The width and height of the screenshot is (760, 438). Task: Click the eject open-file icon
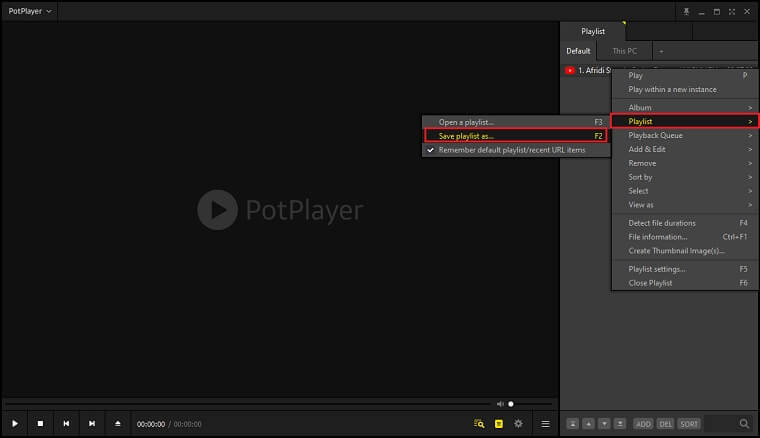(118, 423)
